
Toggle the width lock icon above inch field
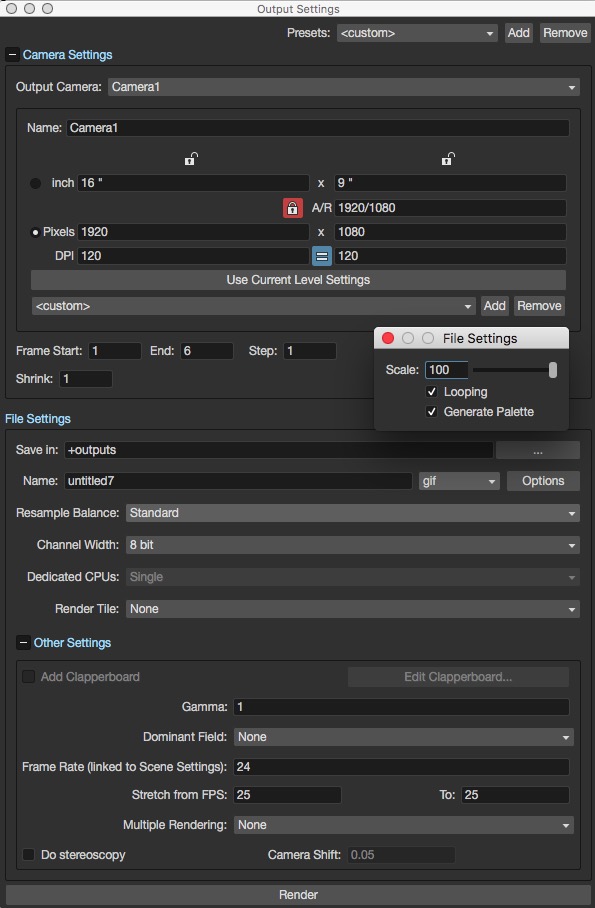click(191, 159)
